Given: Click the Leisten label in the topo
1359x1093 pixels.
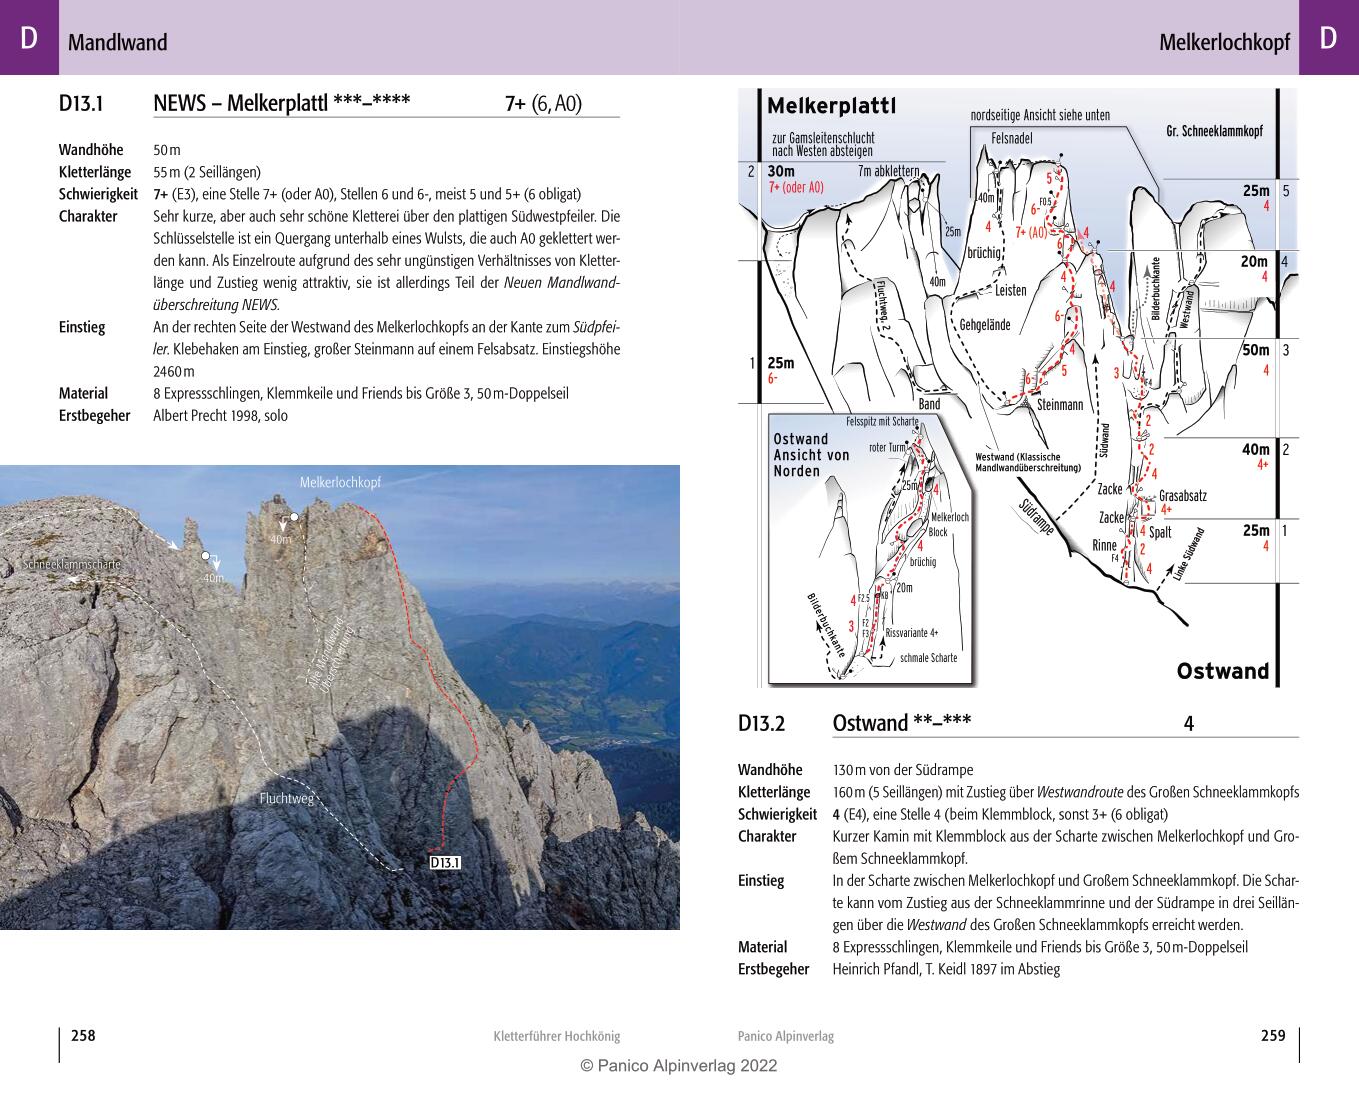Looking at the screenshot, I should (1011, 291).
